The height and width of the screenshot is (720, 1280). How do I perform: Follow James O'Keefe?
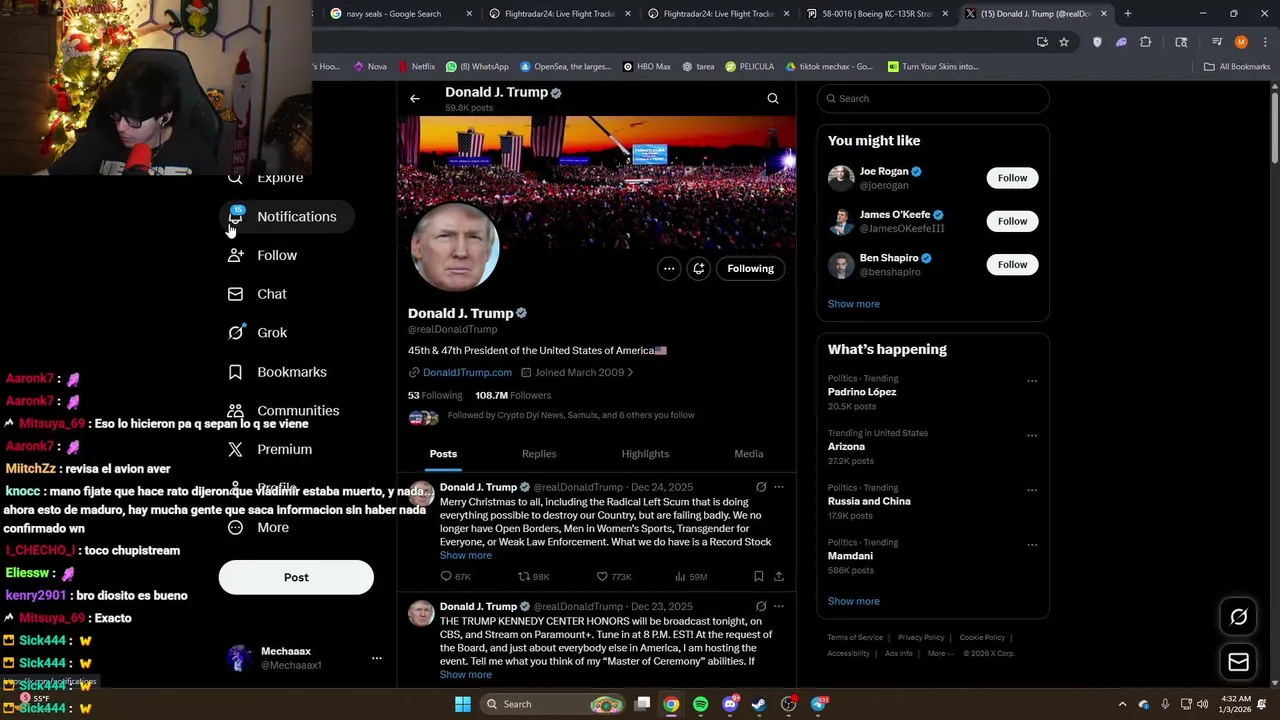(x=1012, y=221)
